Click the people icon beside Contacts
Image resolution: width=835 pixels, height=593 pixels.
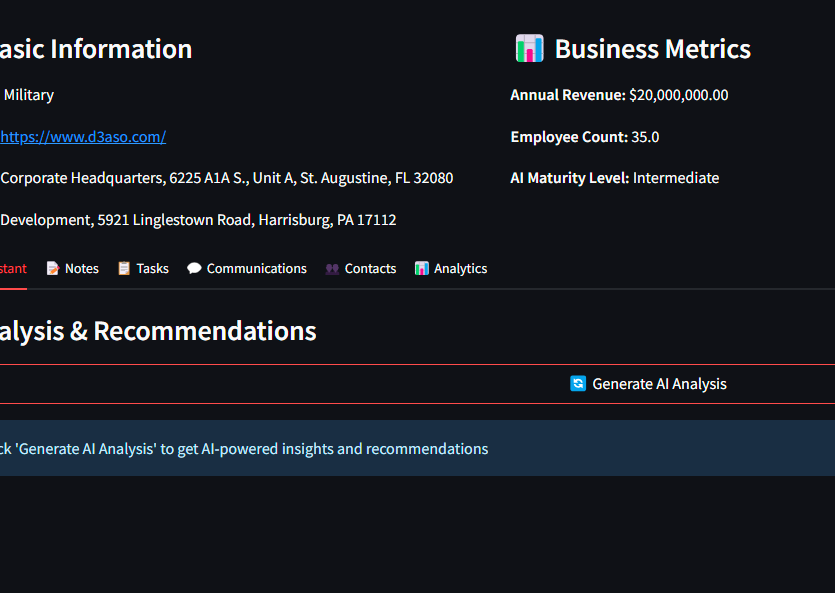point(332,269)
